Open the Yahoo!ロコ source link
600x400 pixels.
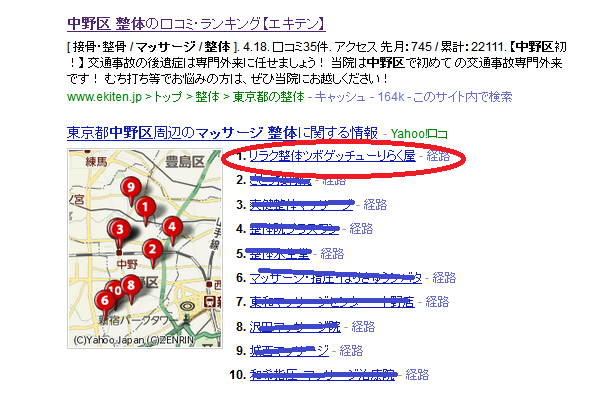pos(419,134)
